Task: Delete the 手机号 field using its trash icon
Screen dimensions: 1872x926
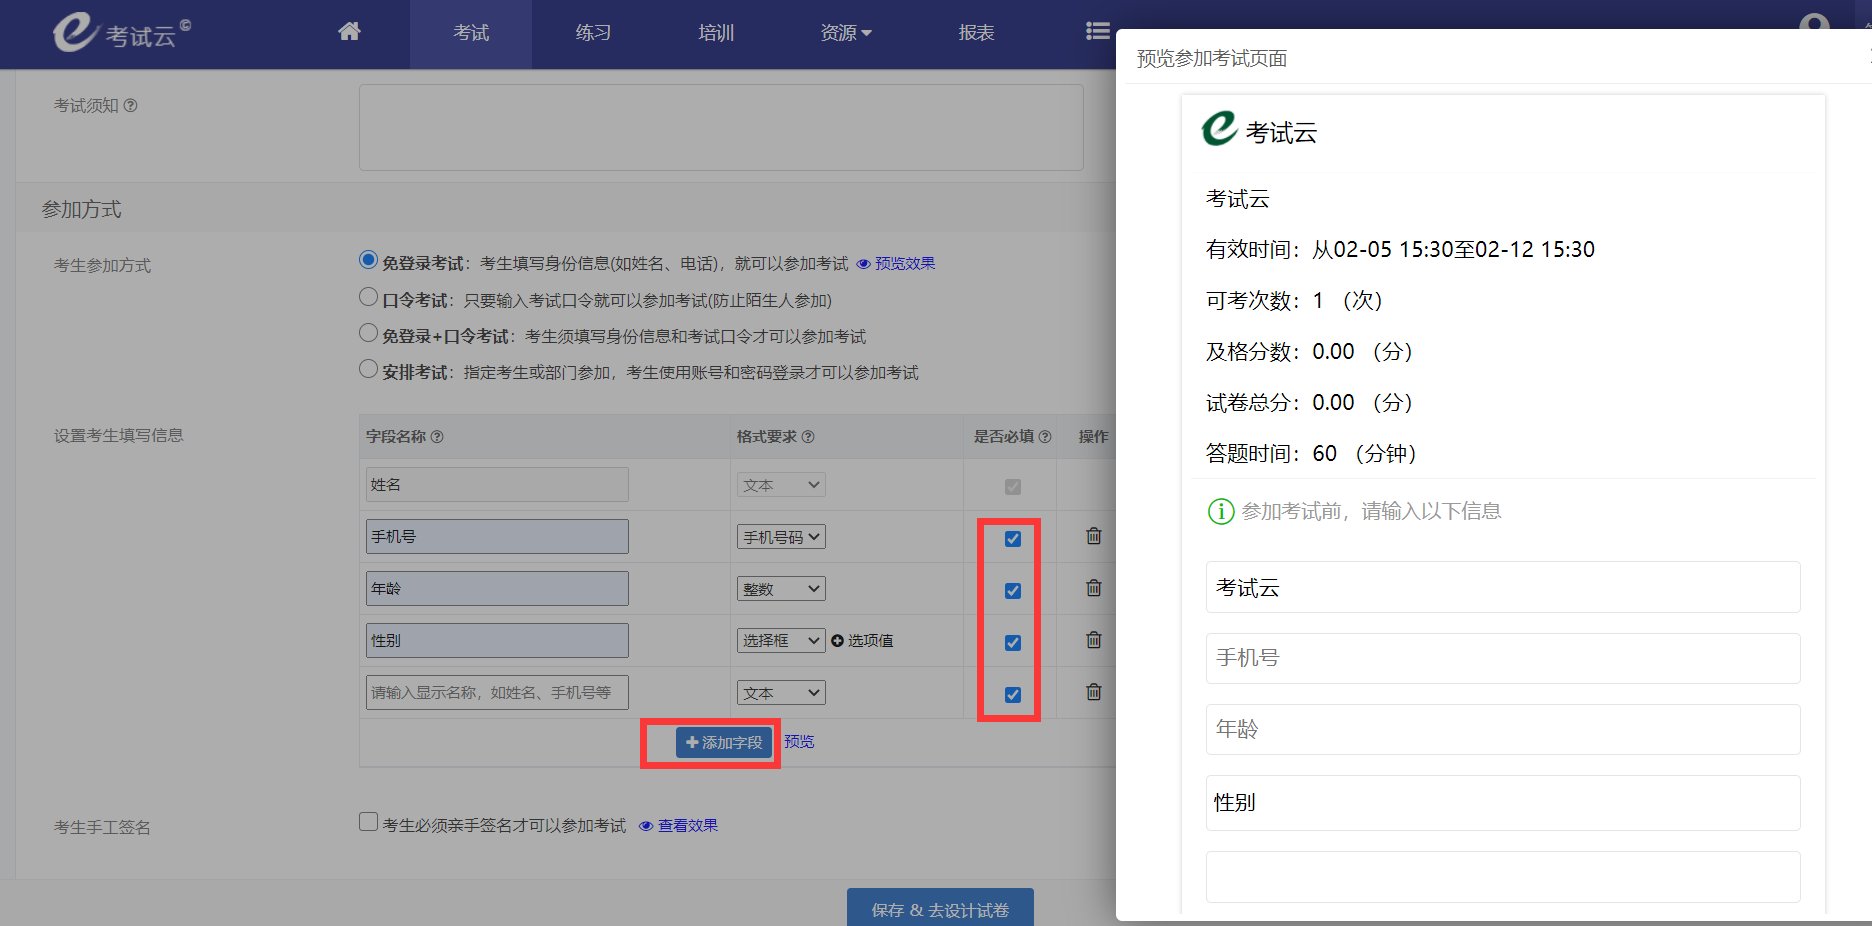Action: point(1092,537)
